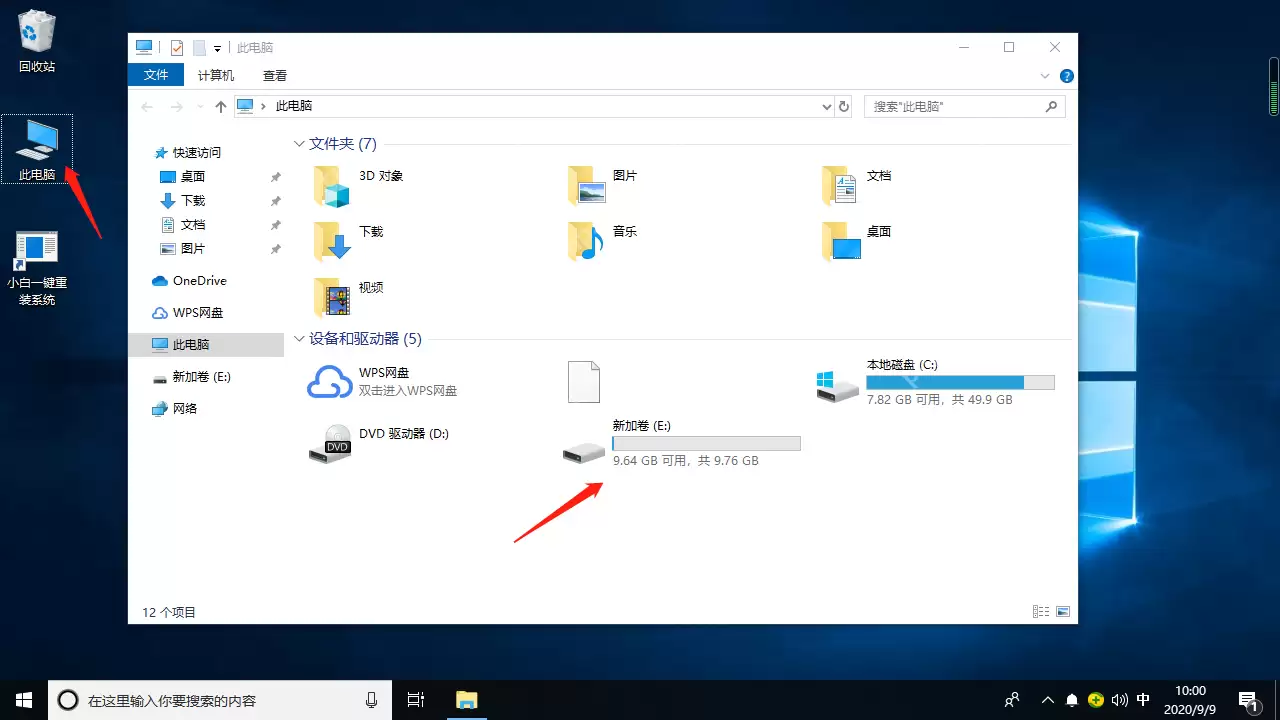Unpin 图片 from 快速访问
The width and height of the screenshot is (1280, 720).
pyautogui.click(x=275, y=248)
